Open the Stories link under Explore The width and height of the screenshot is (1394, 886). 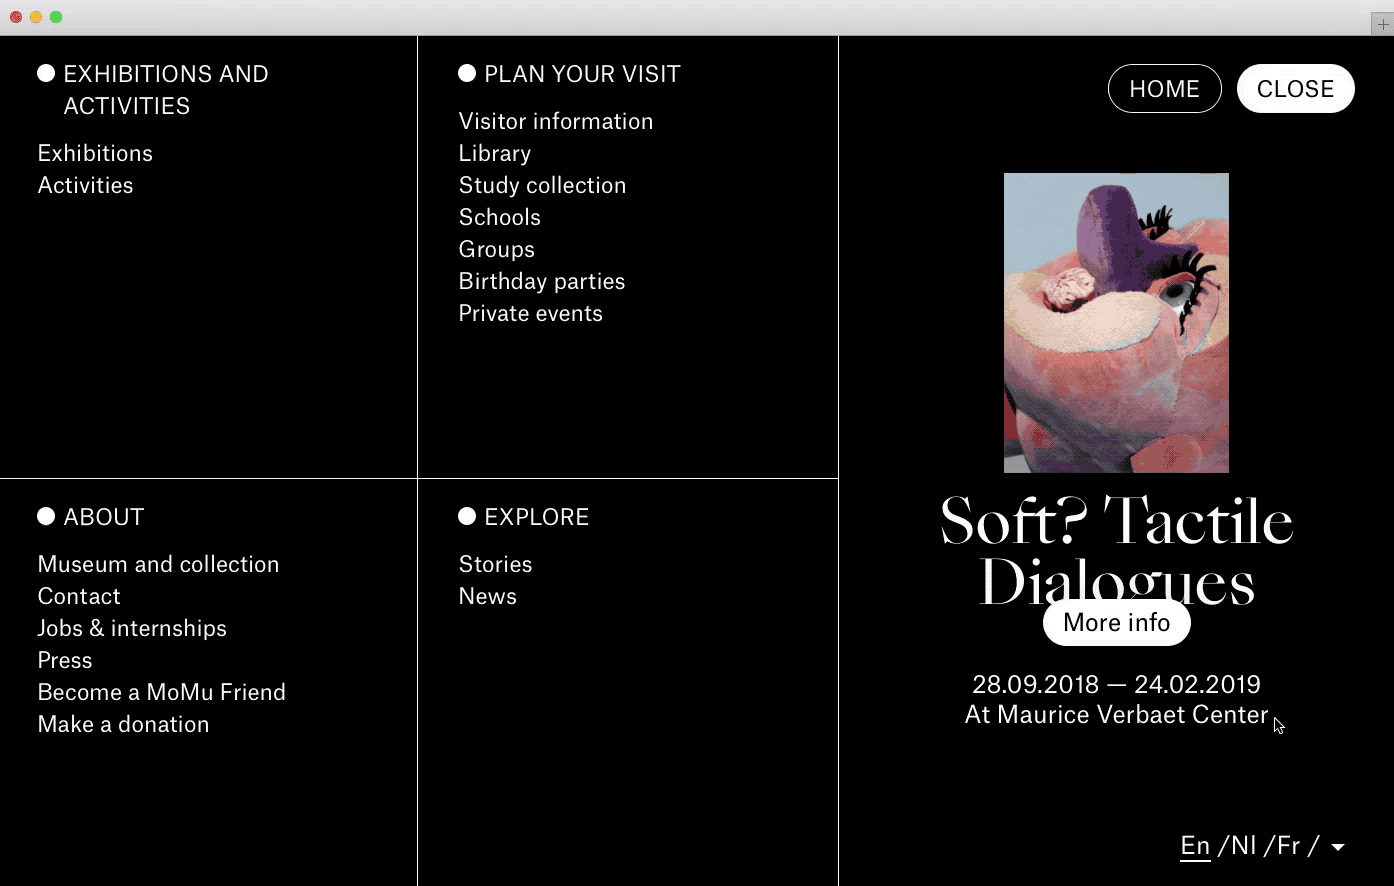pyautogui.click(x=495, y=564)
